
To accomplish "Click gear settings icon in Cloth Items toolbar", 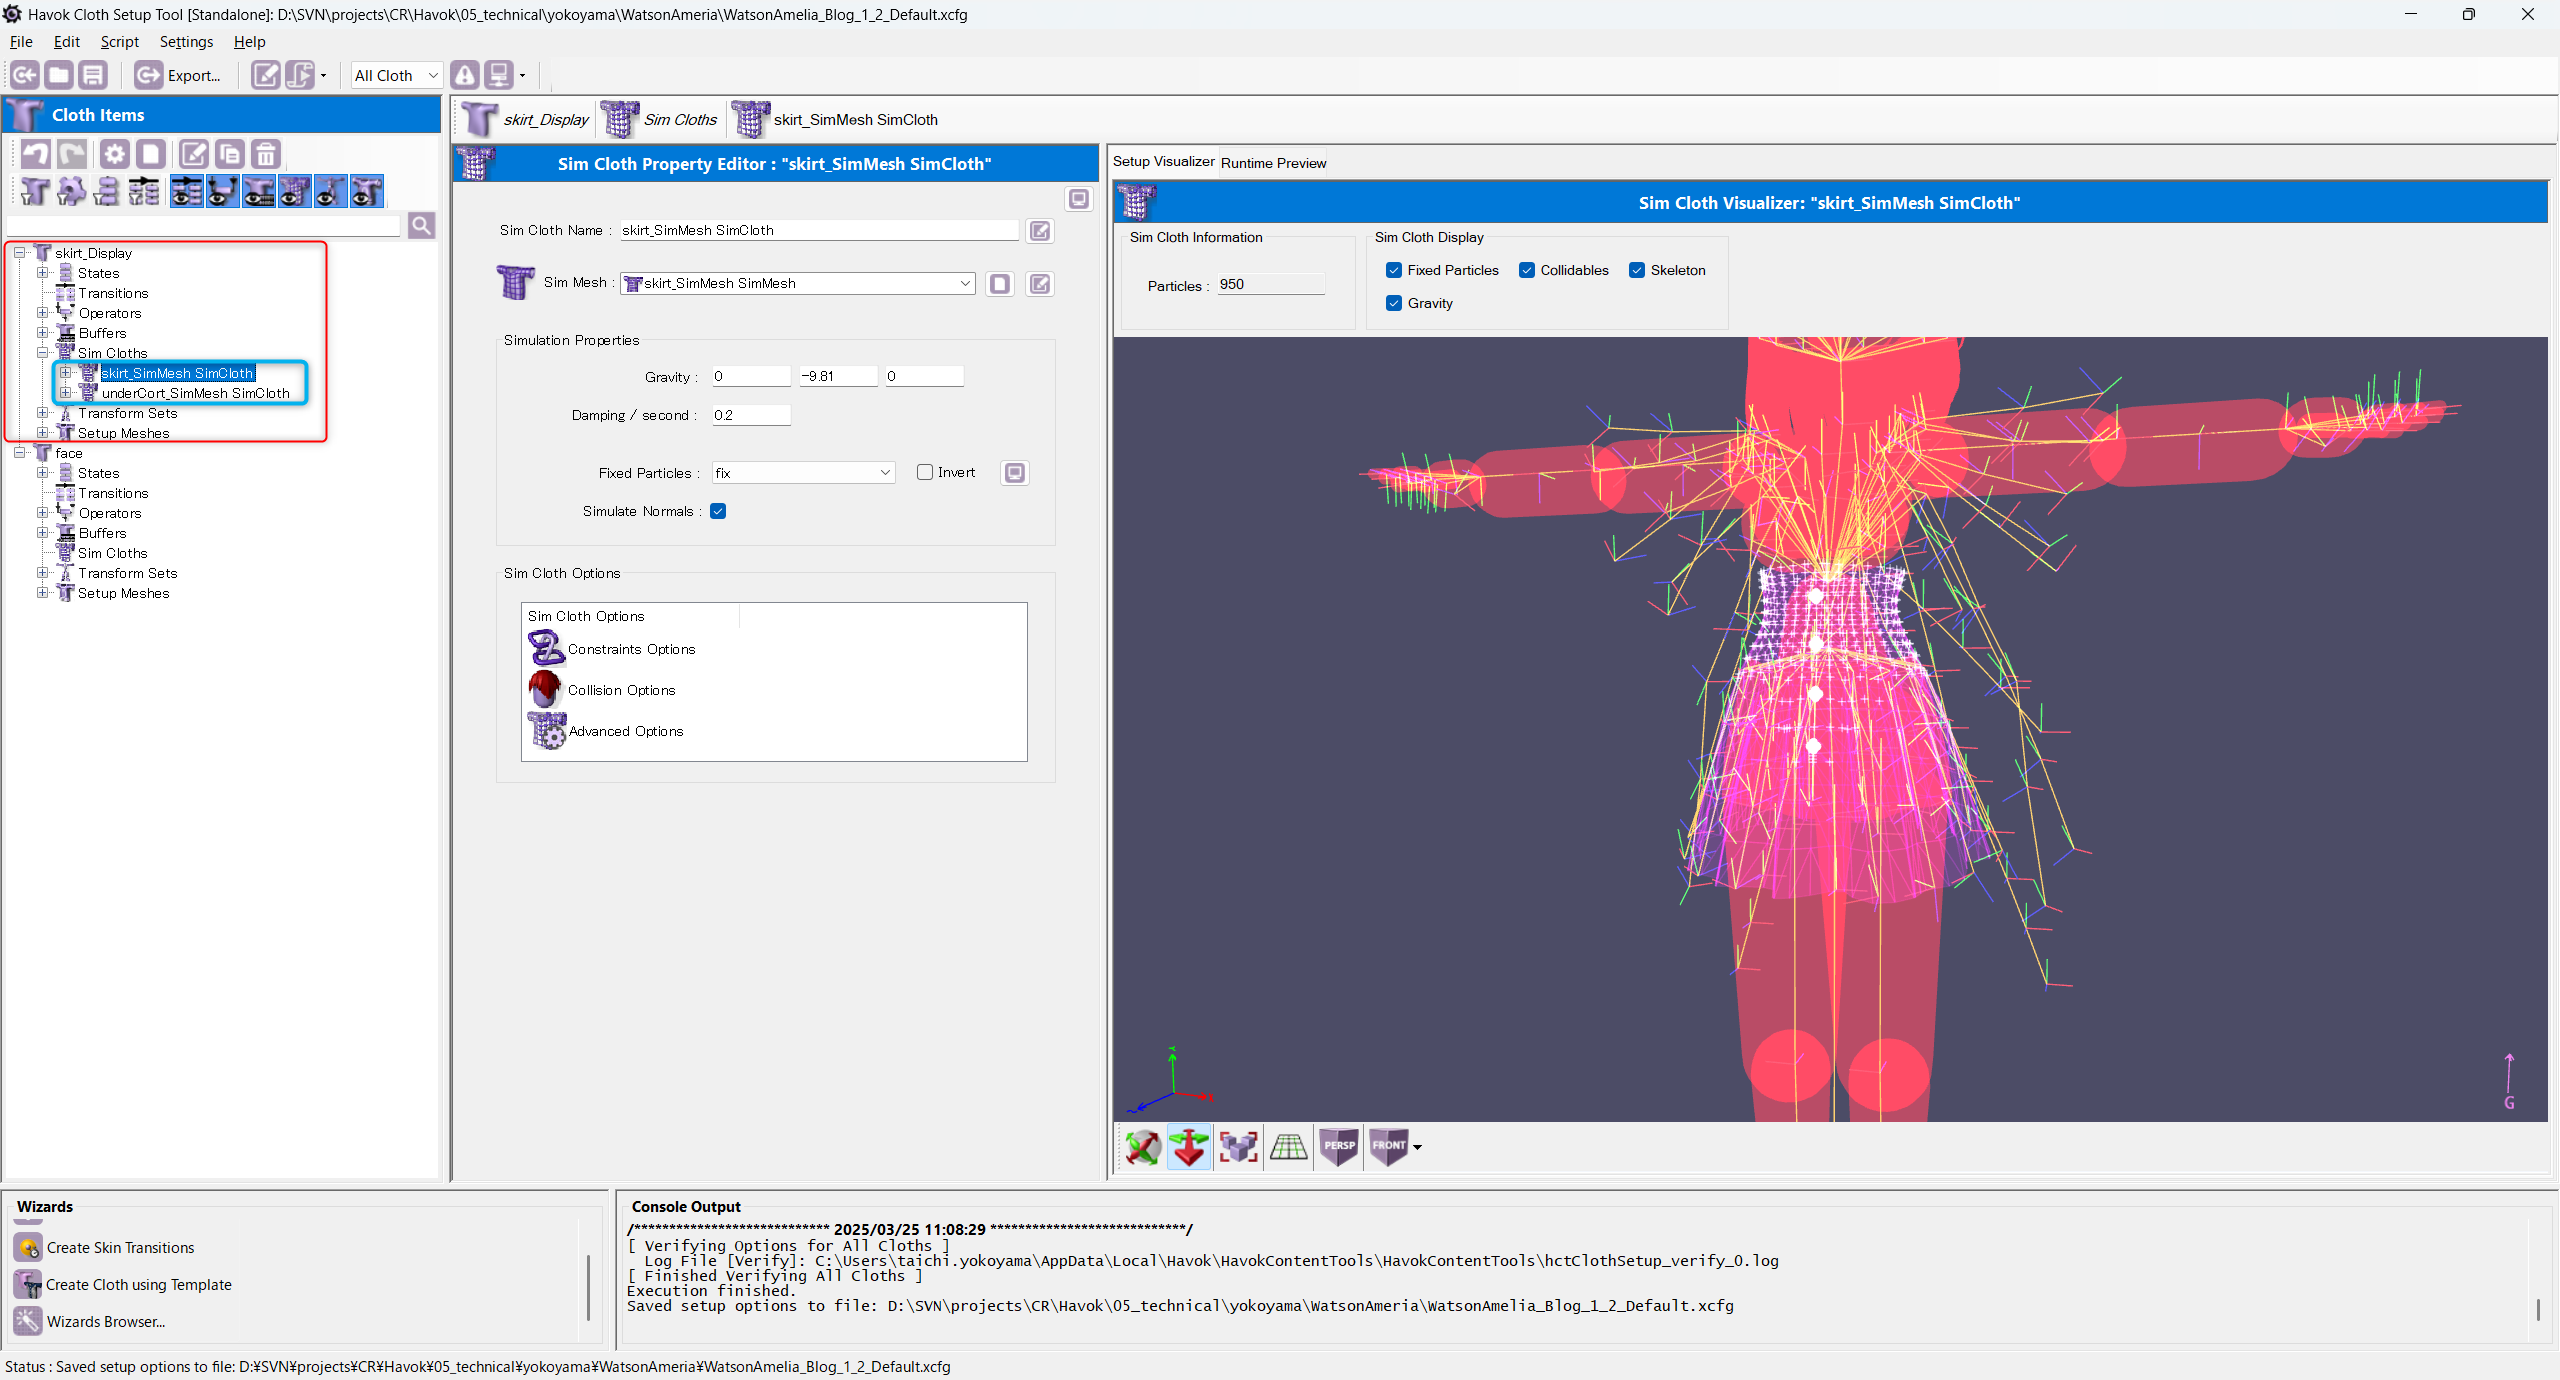I will coord(115,154).
